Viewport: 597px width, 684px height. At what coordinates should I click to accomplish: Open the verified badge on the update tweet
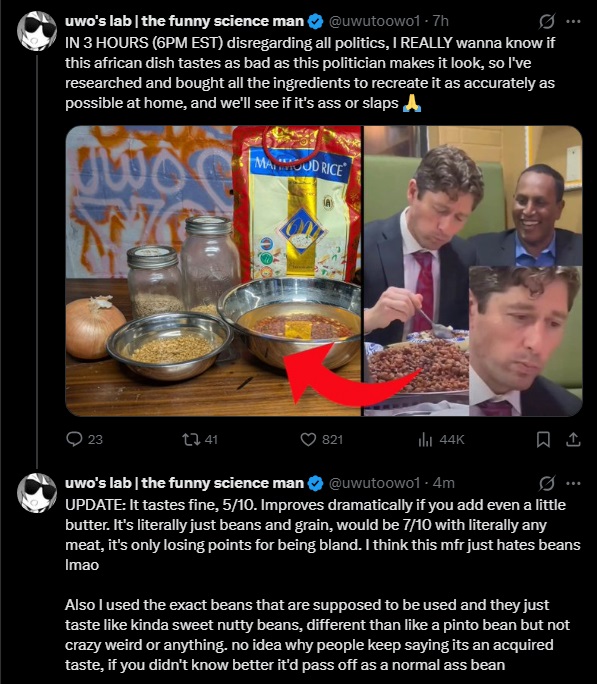click(316, 483)
